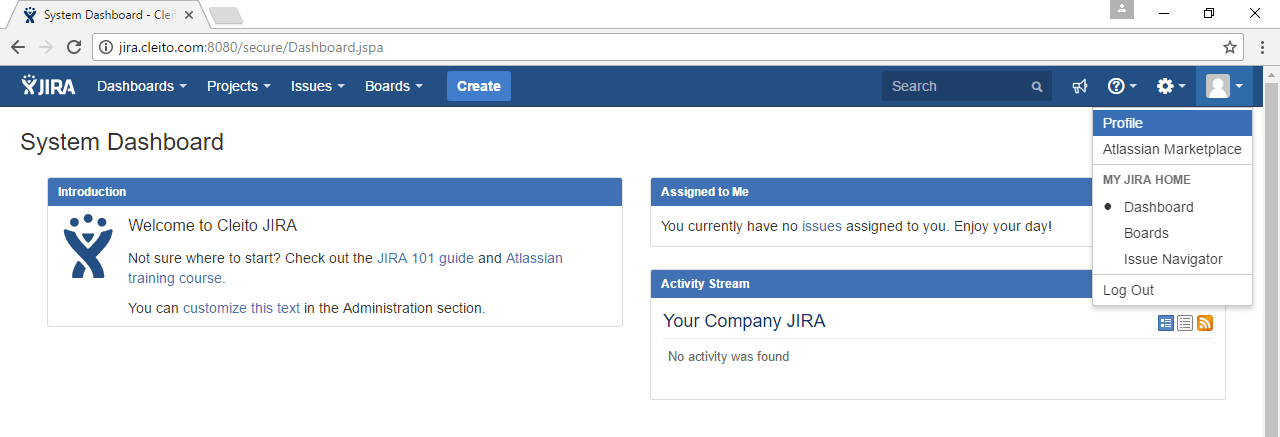Select Profile from user menu
The image size is (1280, 437).
click(1172, 123)
